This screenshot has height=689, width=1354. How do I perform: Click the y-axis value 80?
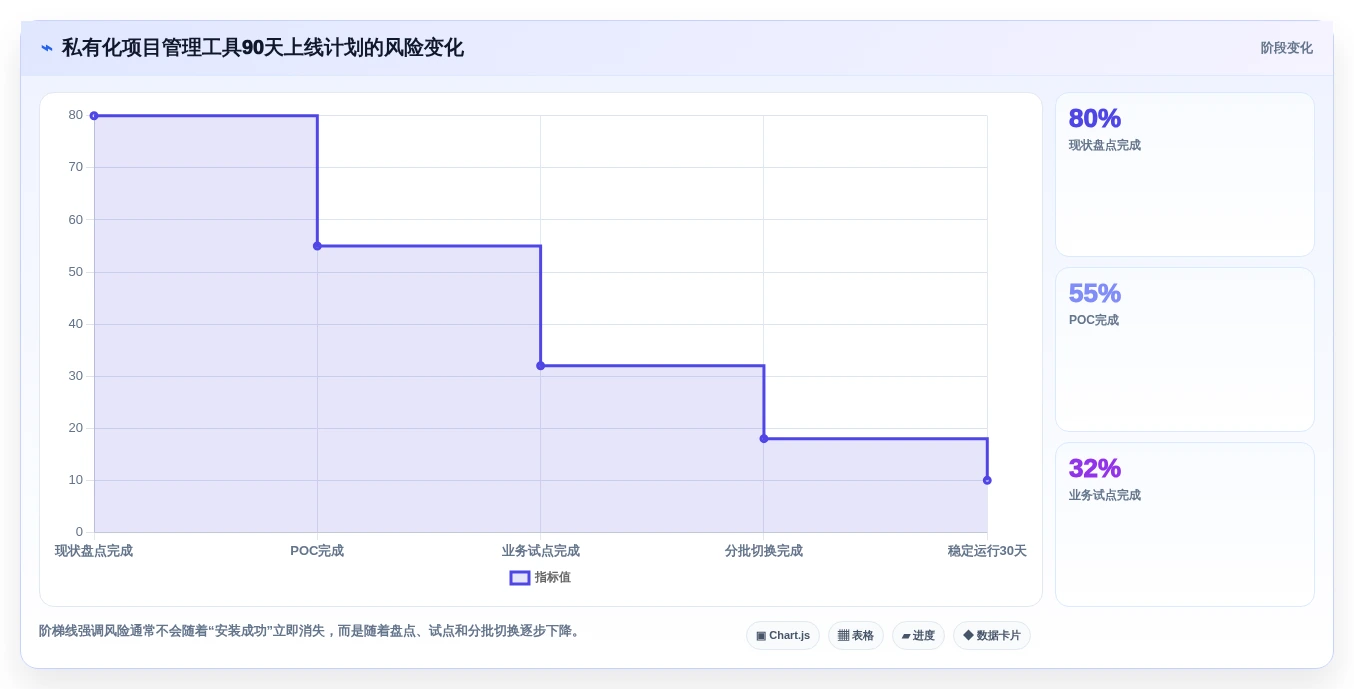pos(76,115)
